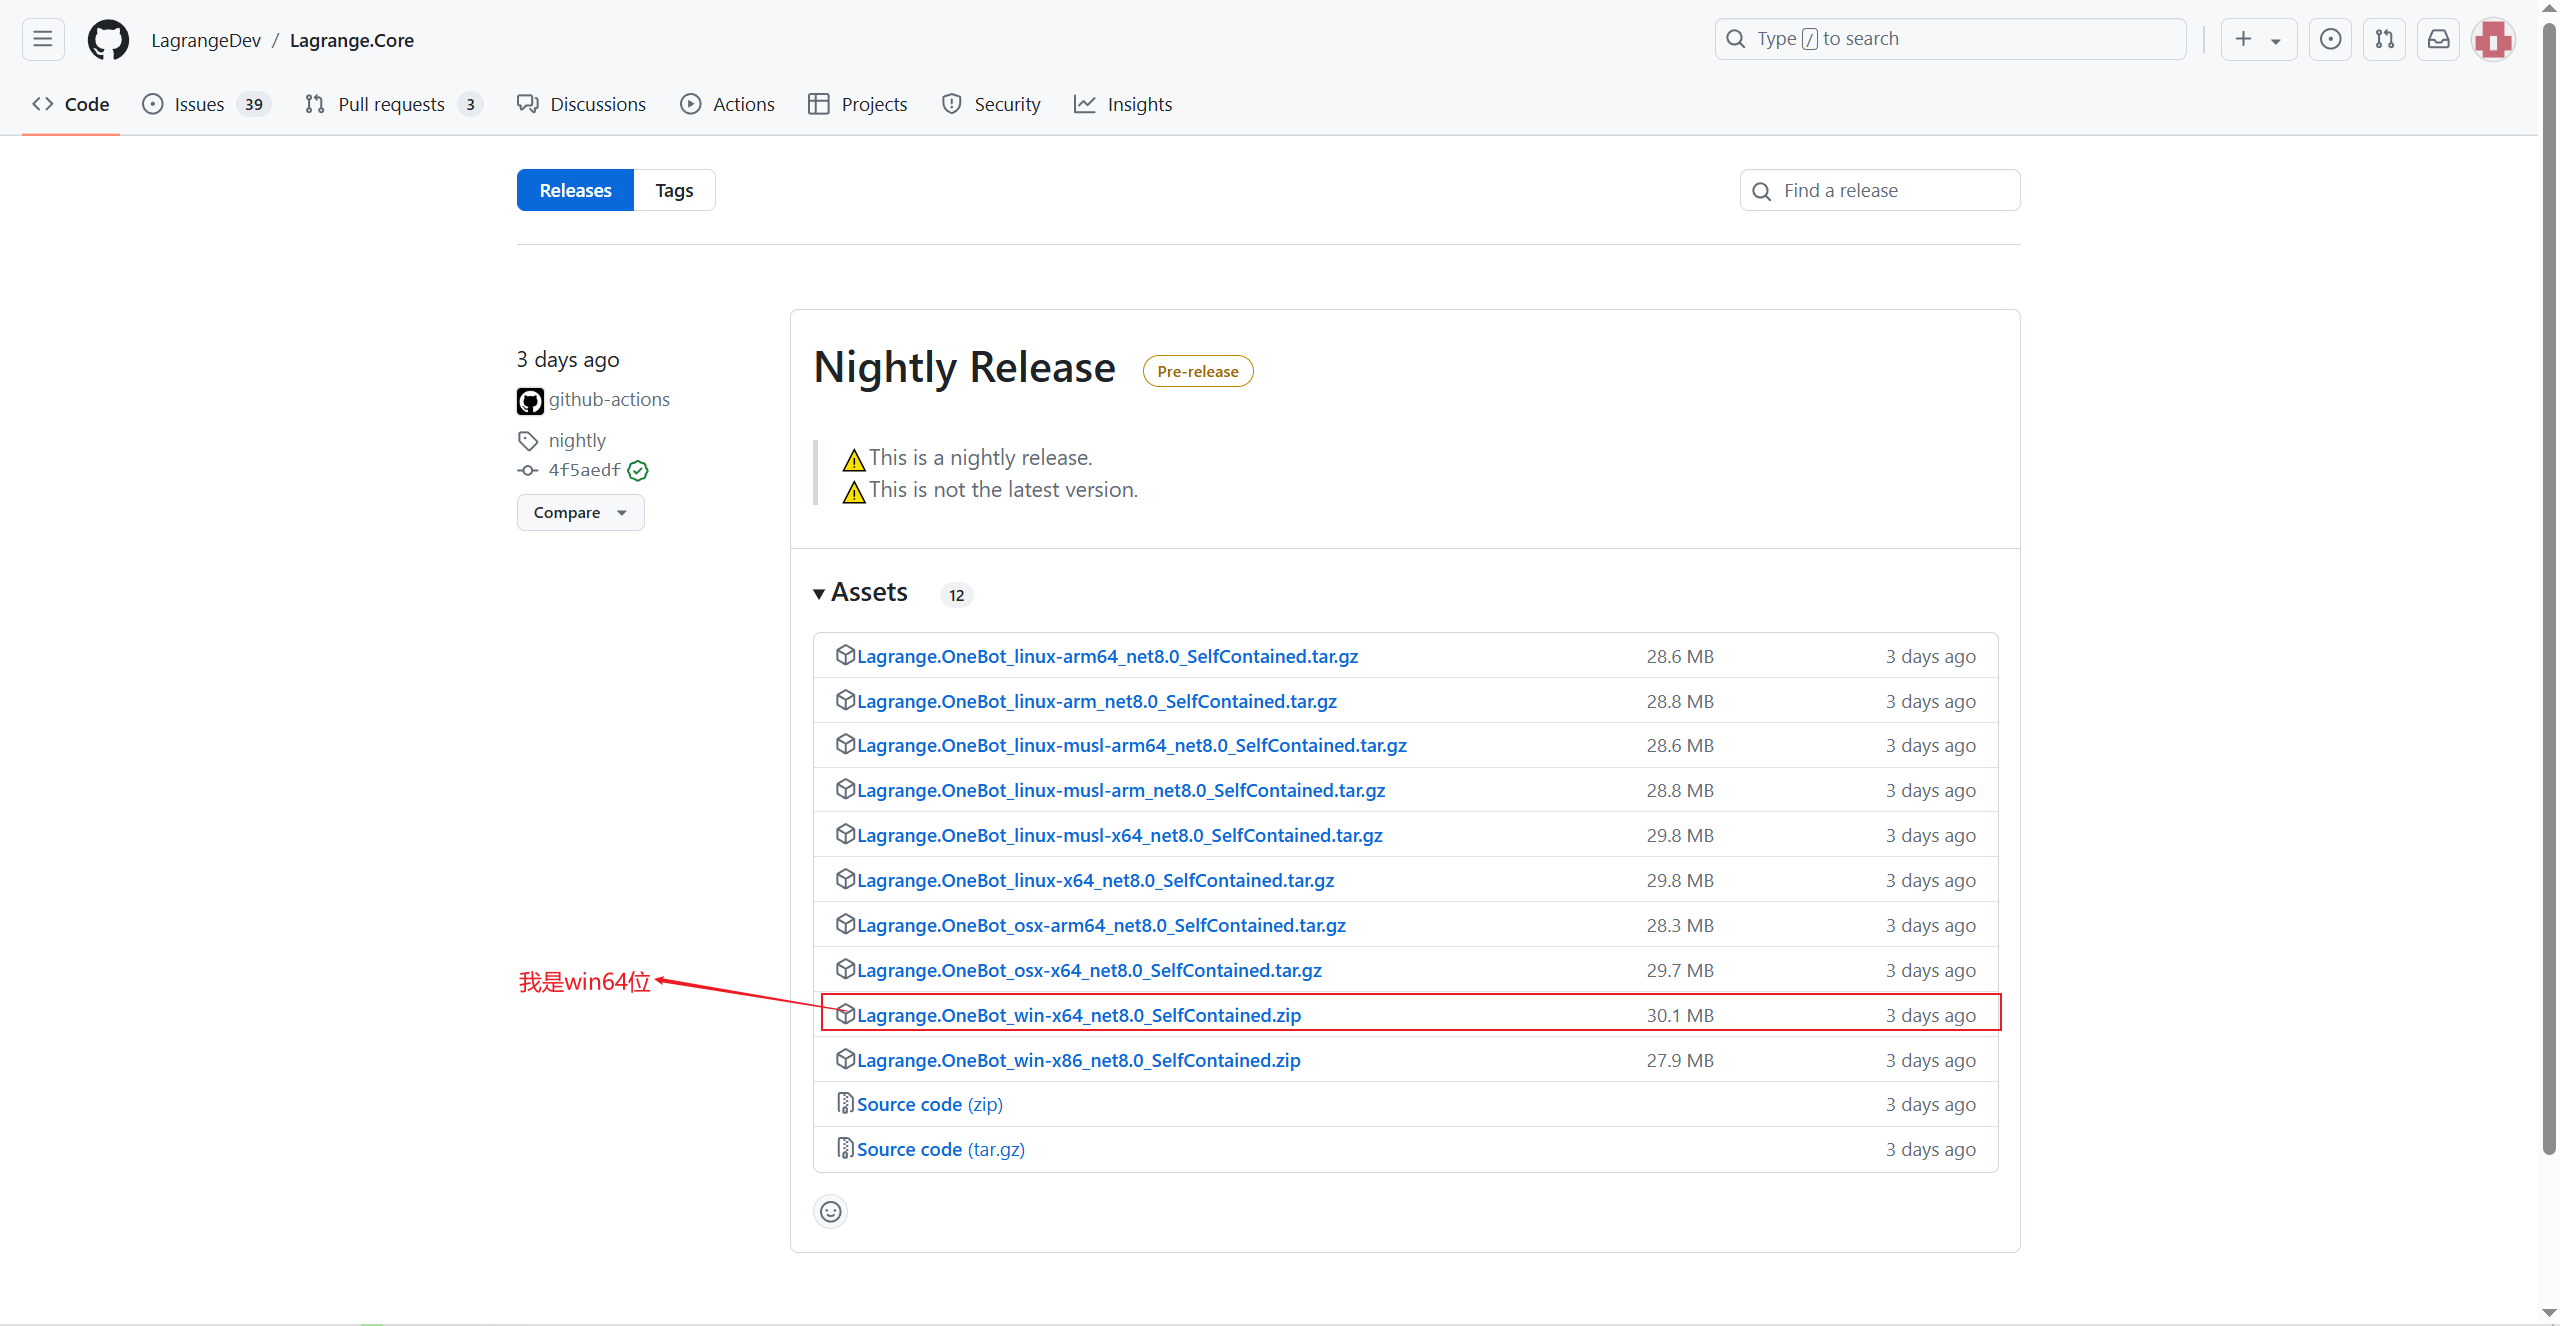
Task: Click the '28.3 MB' size of osx-arm64 asset
Action: coord(1680,925)
